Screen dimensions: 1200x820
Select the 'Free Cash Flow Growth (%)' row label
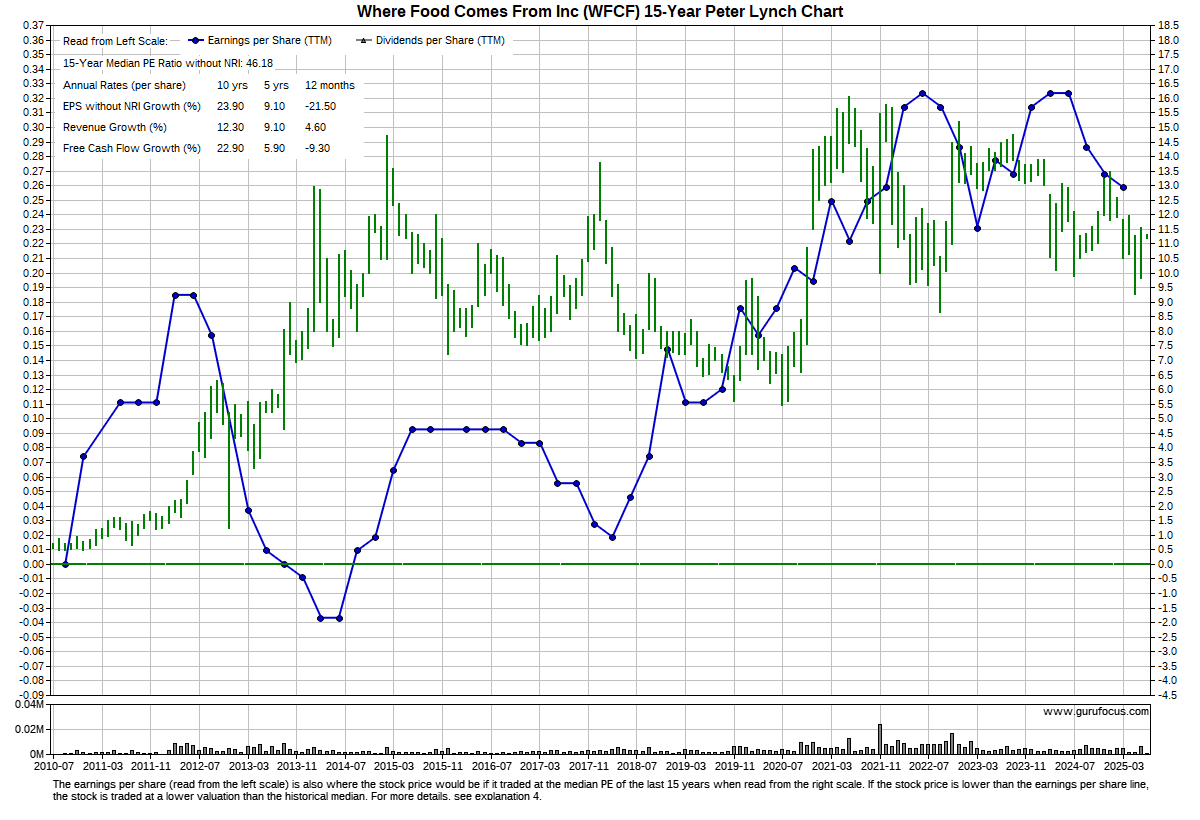point(132,148)
